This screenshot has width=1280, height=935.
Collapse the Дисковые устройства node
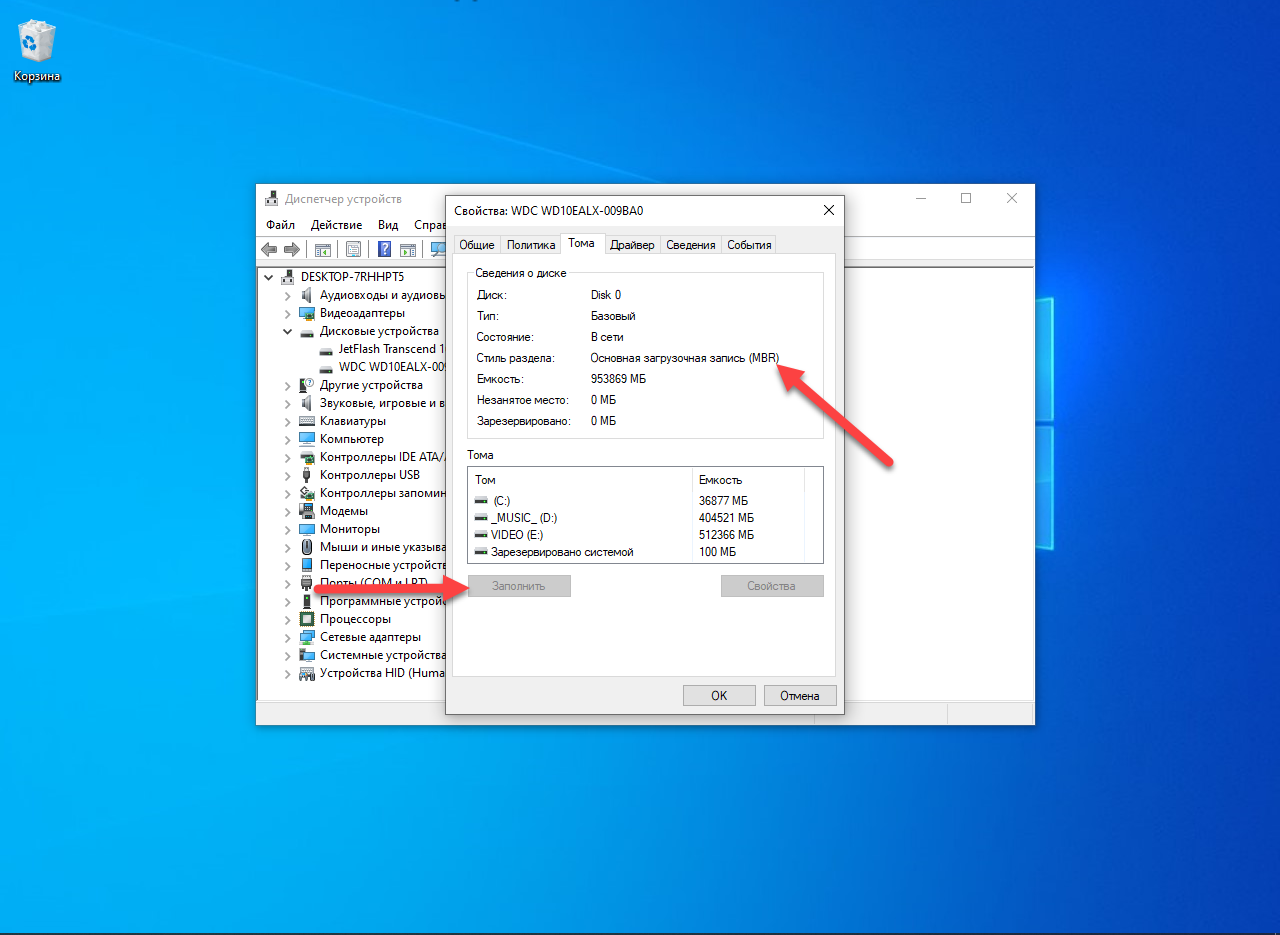coord(288,331)
